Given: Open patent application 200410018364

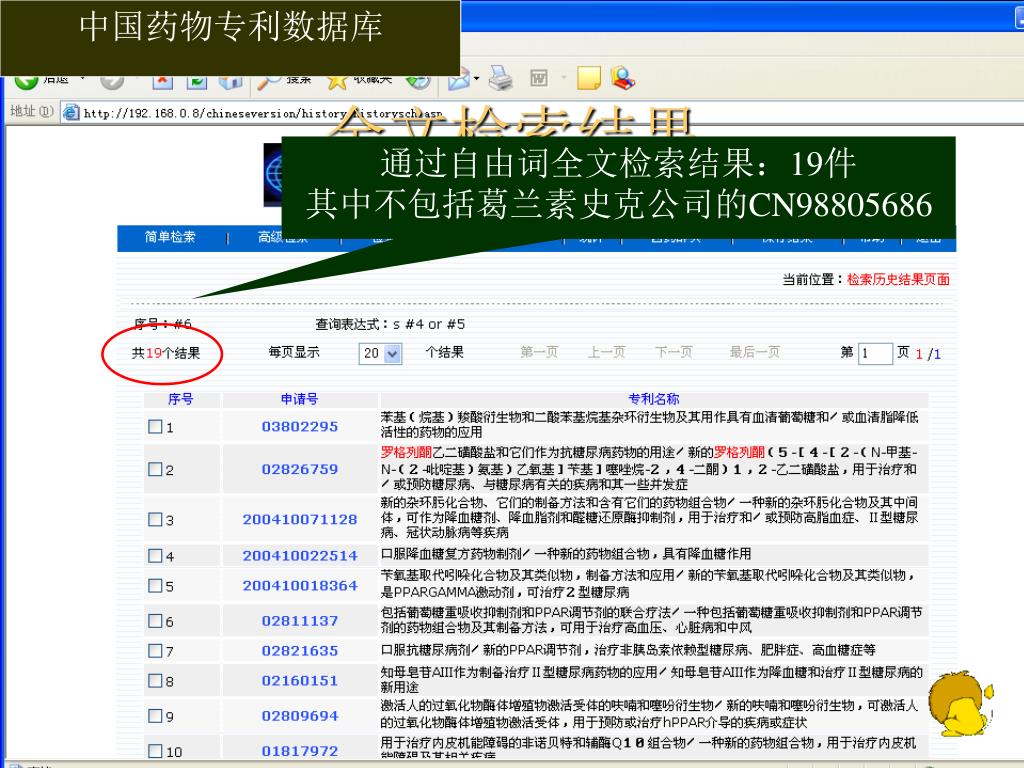Looking at the screenshot, I should click(300, 585).
